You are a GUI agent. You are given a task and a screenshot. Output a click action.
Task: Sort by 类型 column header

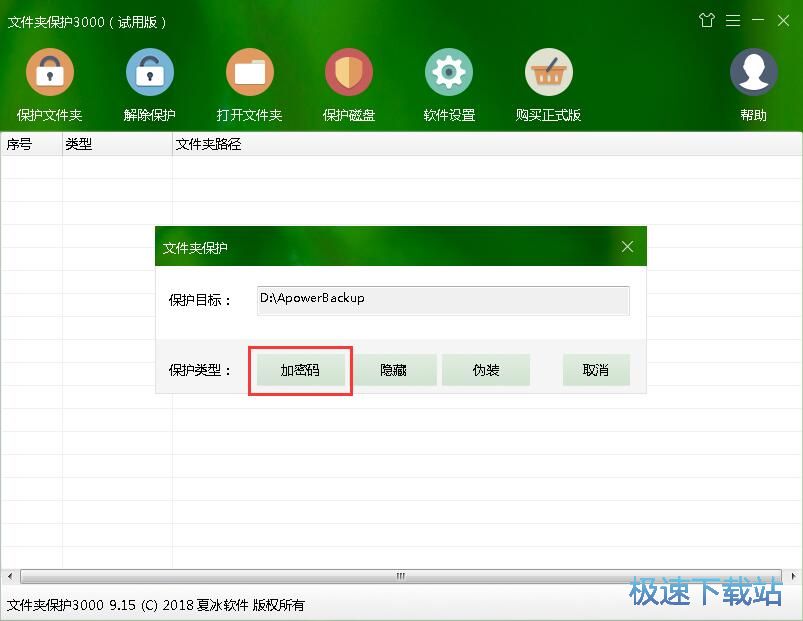point(117,144)
